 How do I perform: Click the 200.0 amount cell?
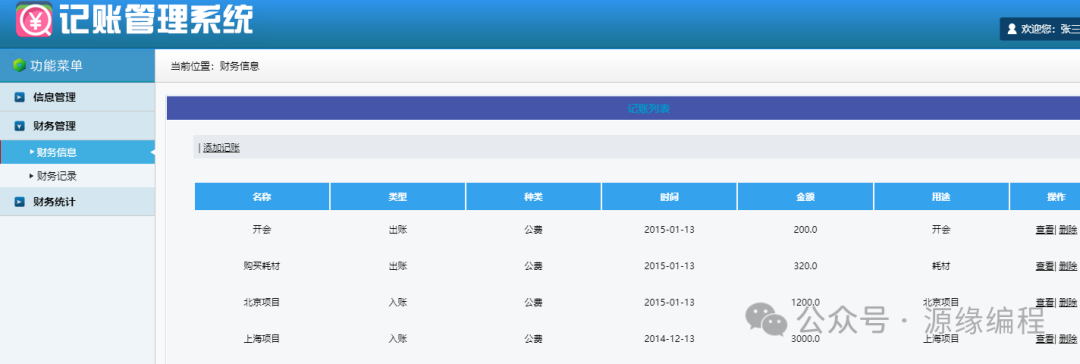(805, 230)
